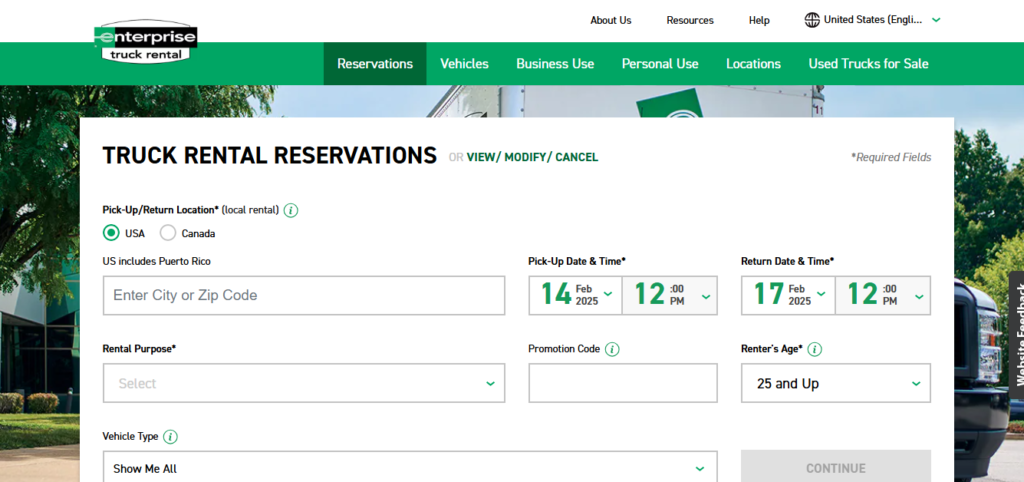Open info icon beside Pick-Up/Return Location
This screenshot has width=1024, height=482.
[291, 210]
